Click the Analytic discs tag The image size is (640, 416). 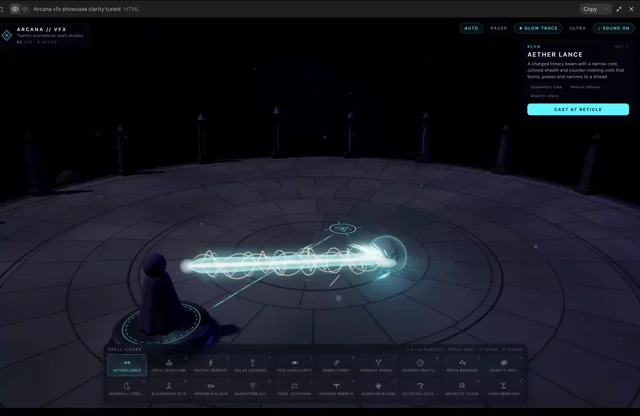click(x=544, y=96)
